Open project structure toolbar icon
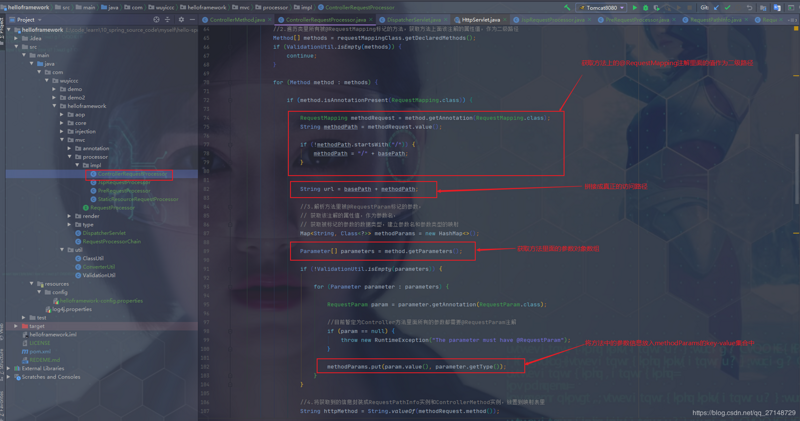 click(763, 8)
